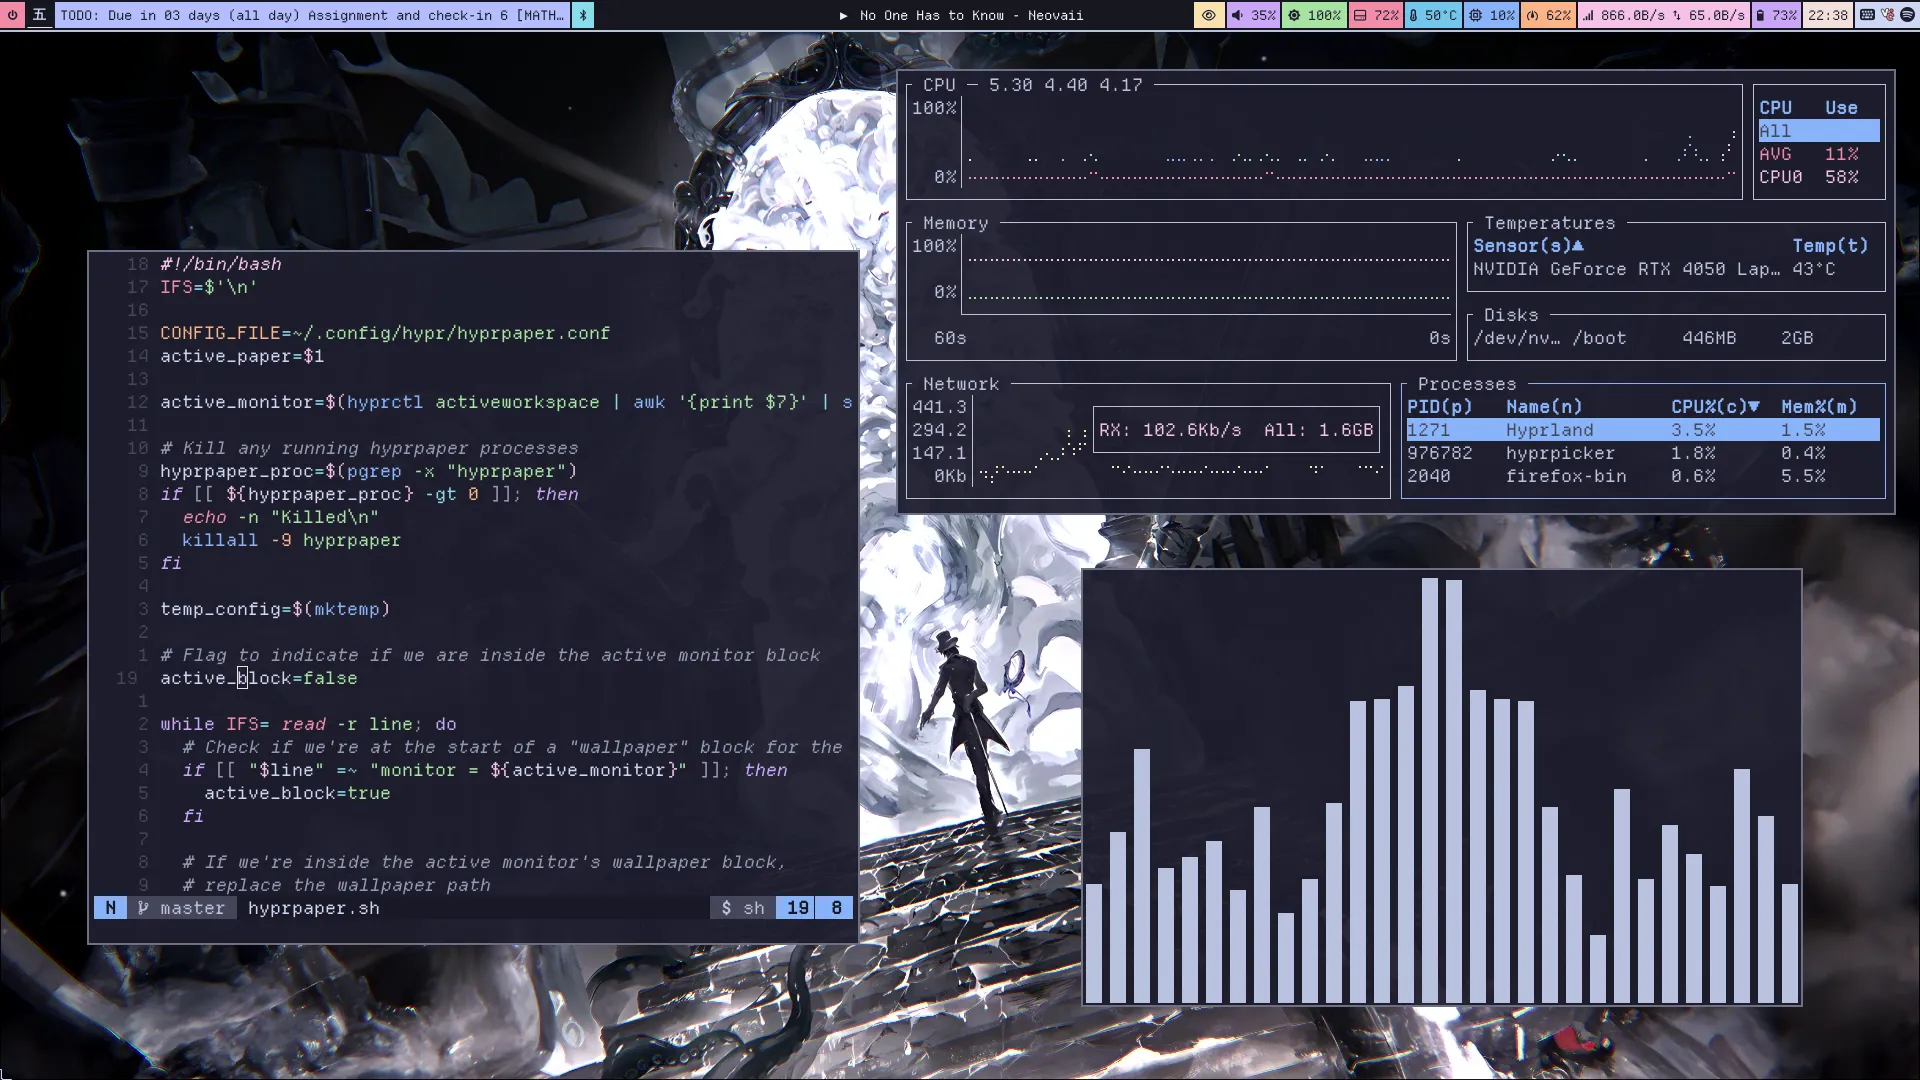
Task: Click the CPU widget title with load averages
Action: point(1032,85)
